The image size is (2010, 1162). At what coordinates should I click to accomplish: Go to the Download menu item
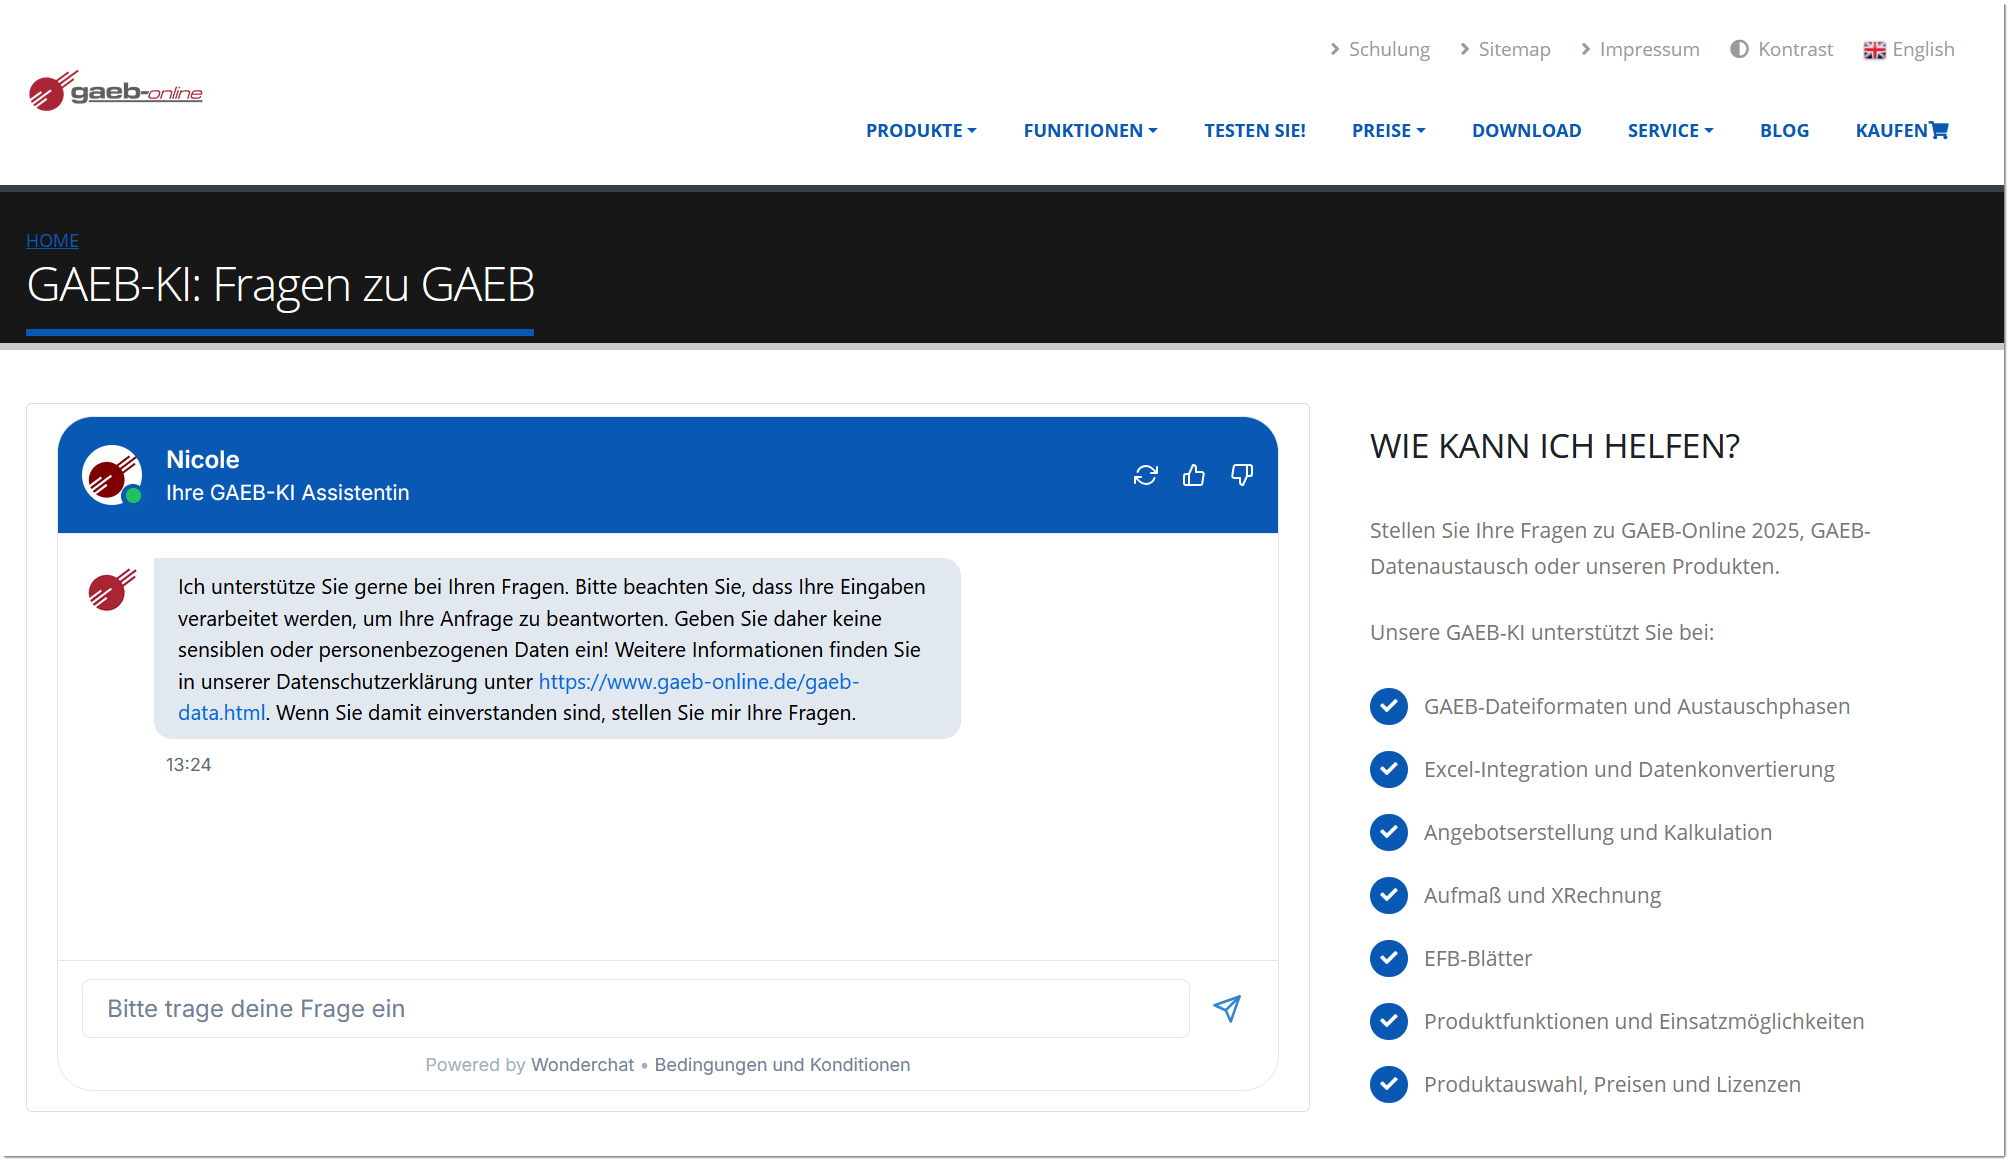(1526, 130)
